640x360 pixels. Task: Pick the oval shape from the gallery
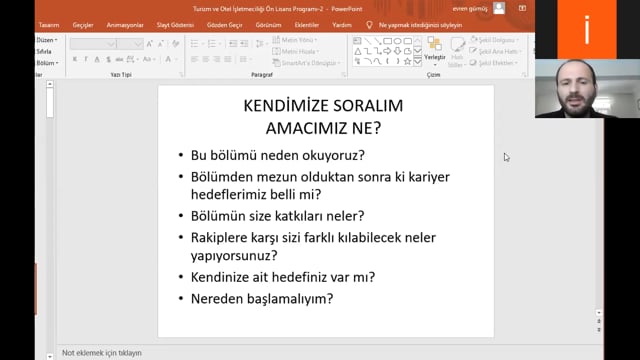pos(397,41)
